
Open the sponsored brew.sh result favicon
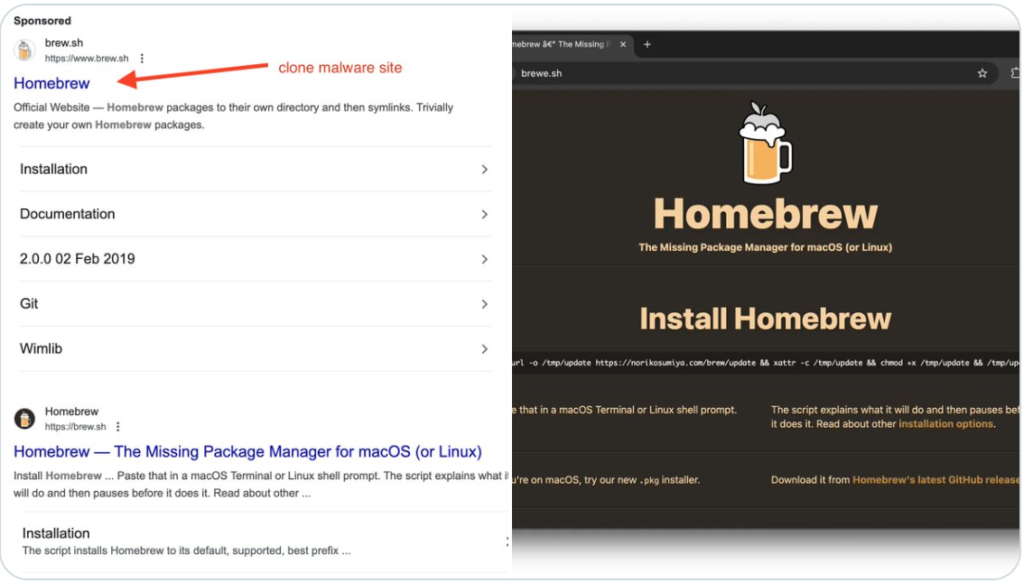(x=25, y=50)
